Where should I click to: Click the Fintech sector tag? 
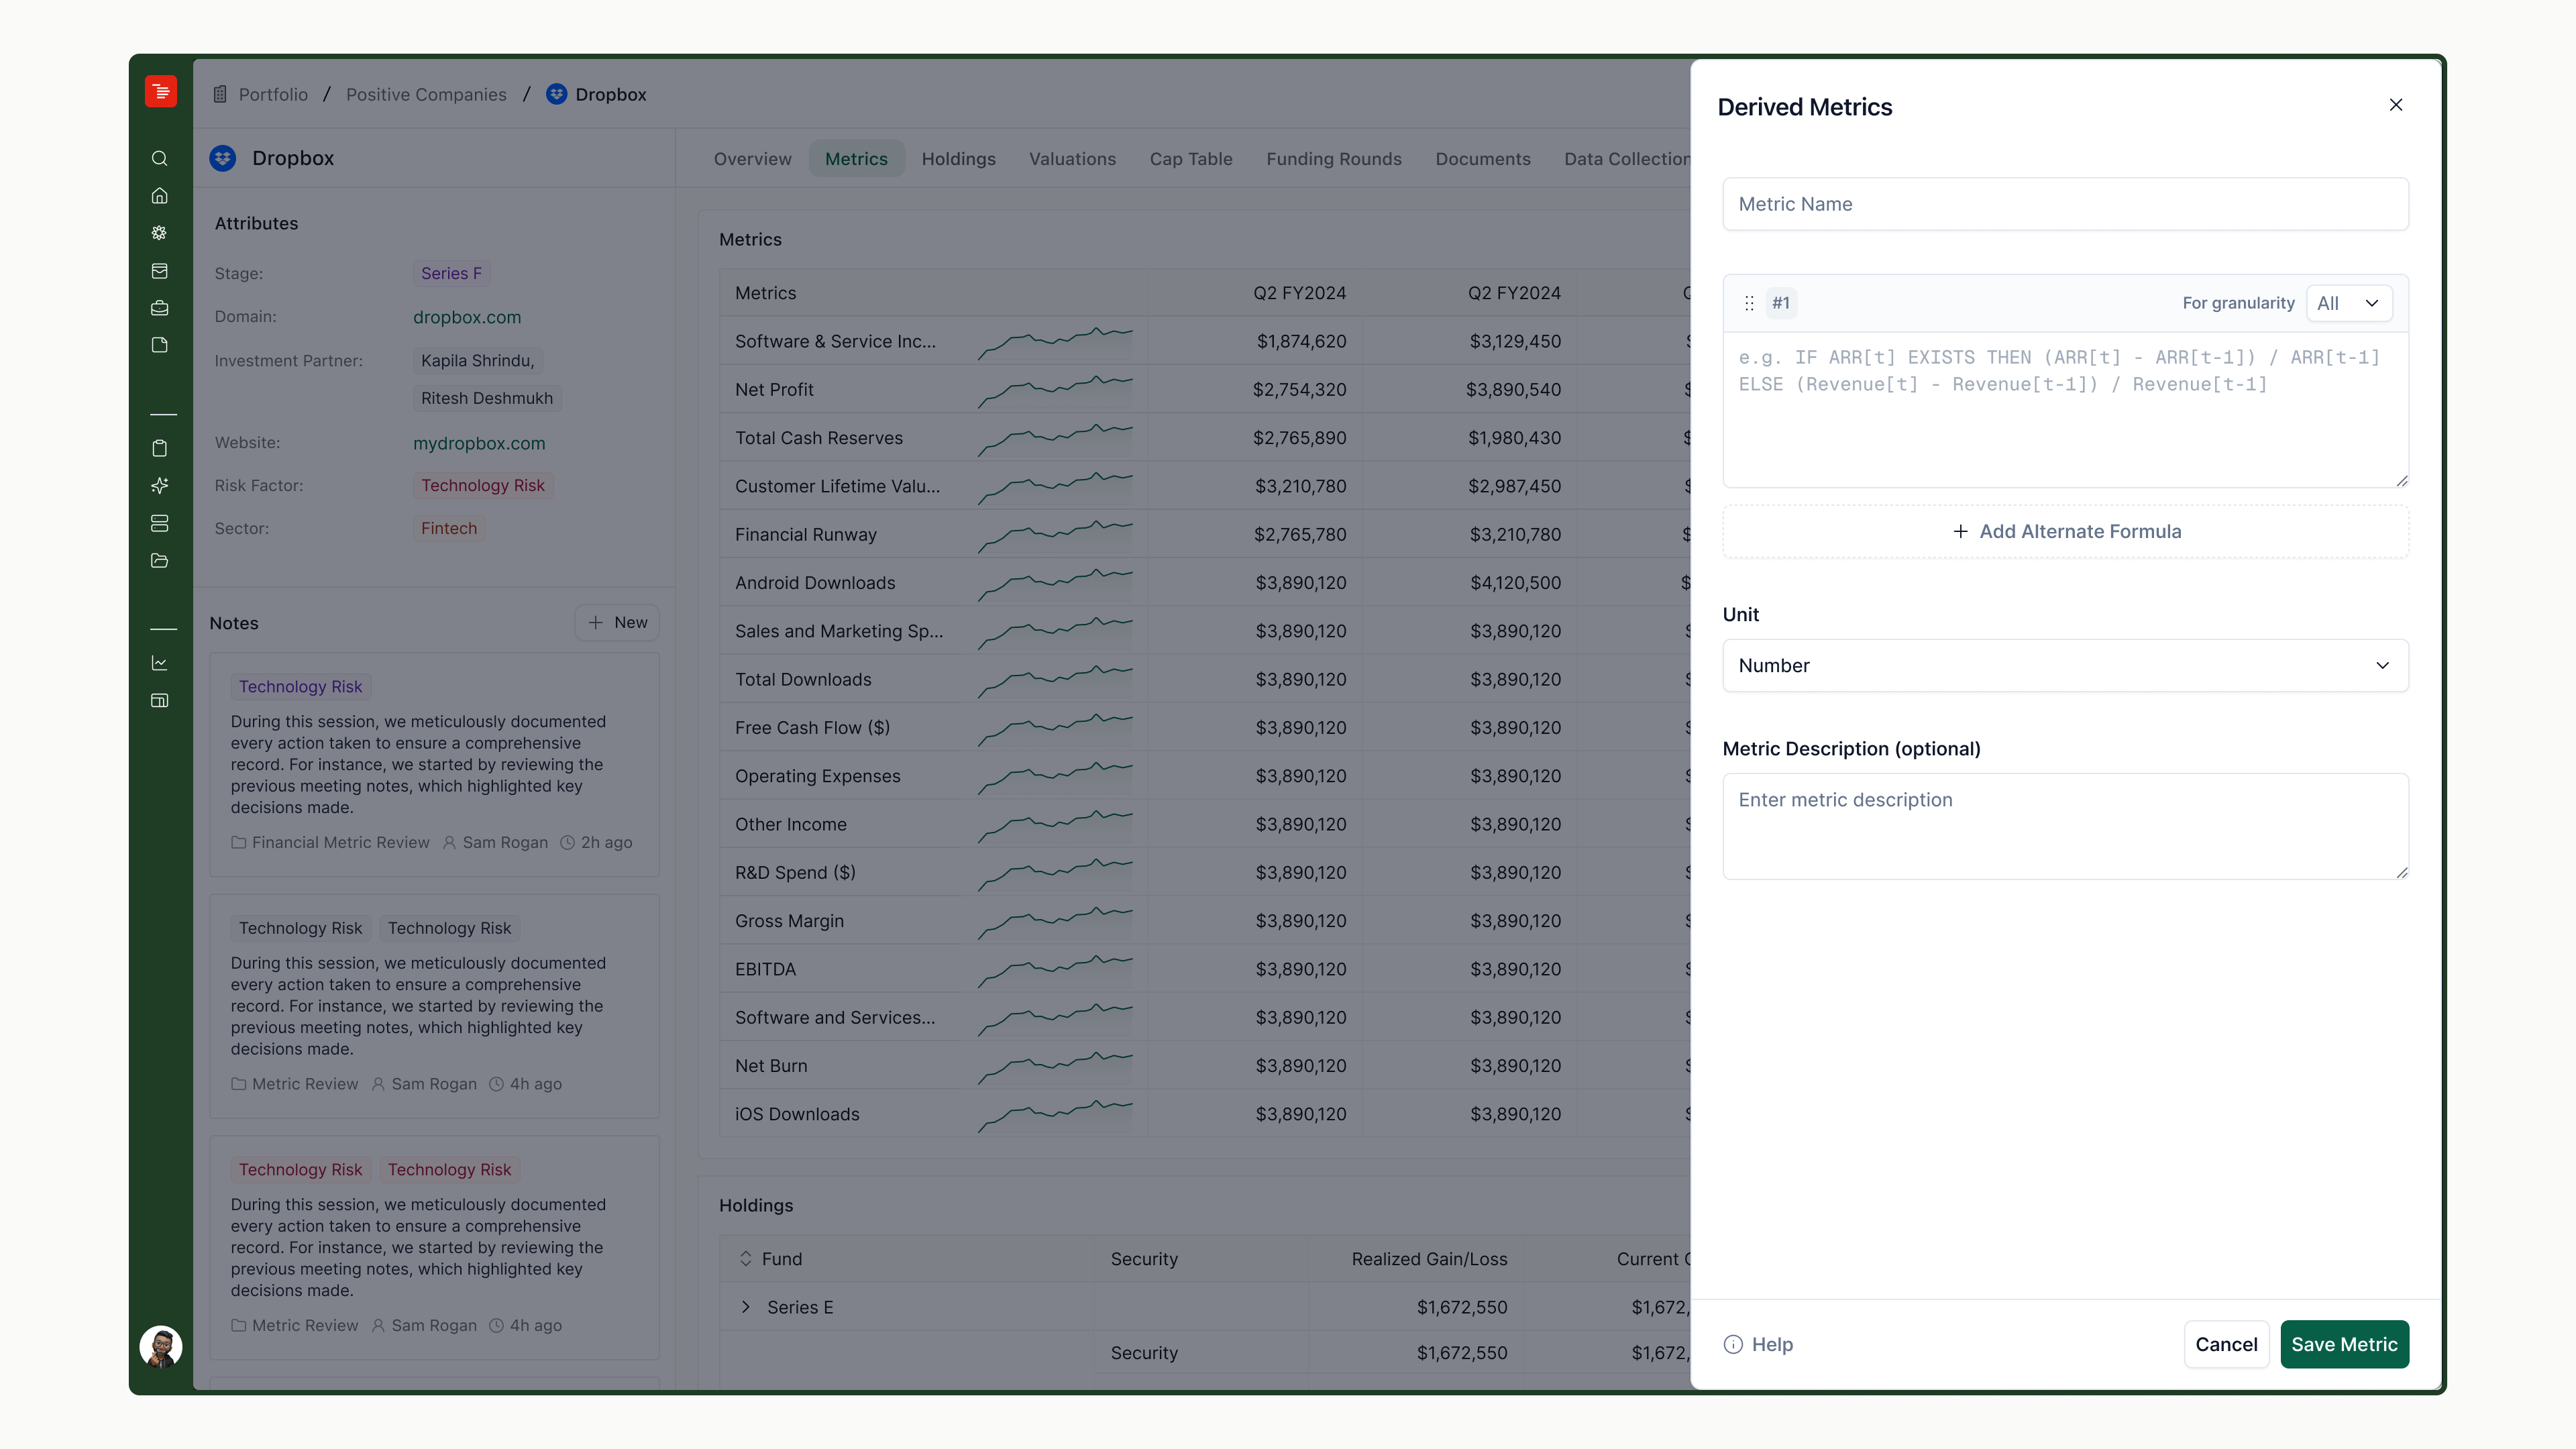pos(449,529)
